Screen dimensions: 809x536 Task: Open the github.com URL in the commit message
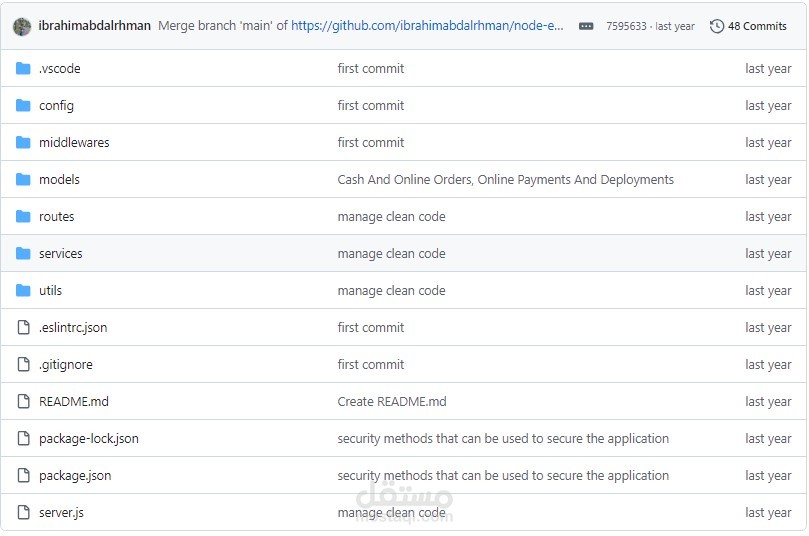click(x=427, y=26)
